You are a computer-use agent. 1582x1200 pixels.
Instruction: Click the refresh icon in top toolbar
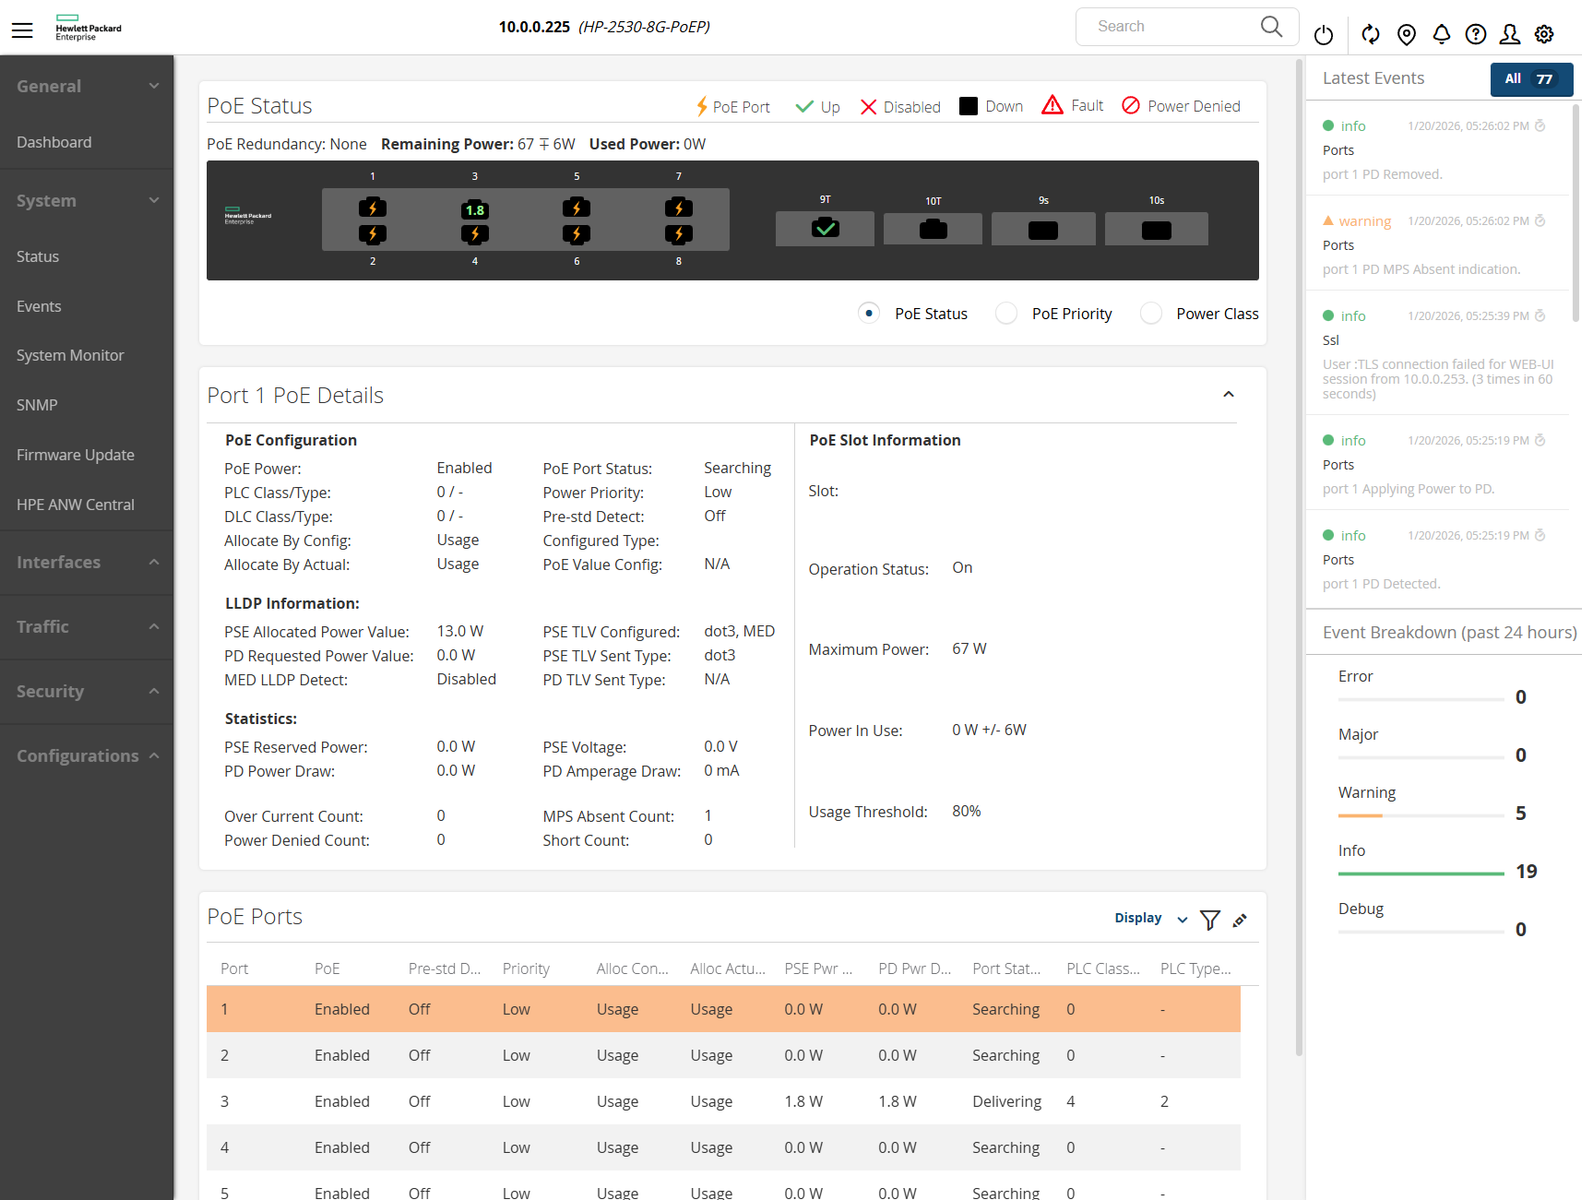pyautogui.click(x=1370, y=35)
